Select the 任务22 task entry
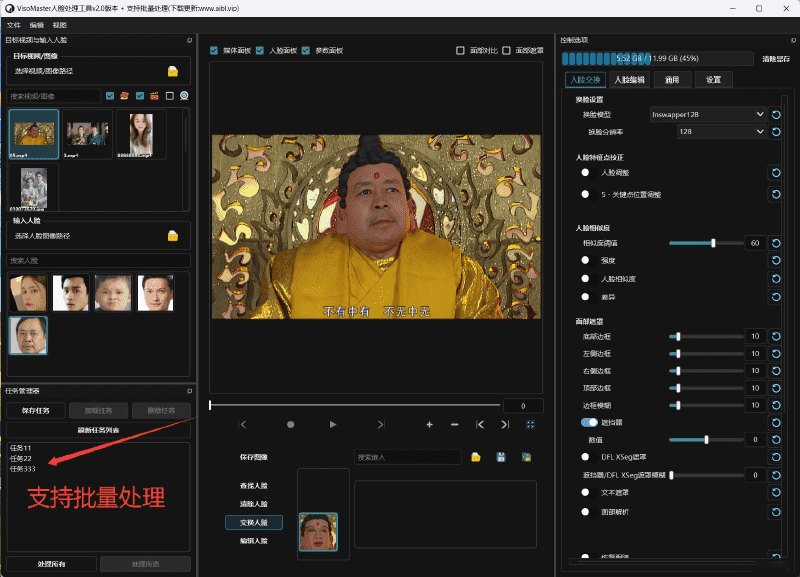Screen dimensions: 800x577 21,458
